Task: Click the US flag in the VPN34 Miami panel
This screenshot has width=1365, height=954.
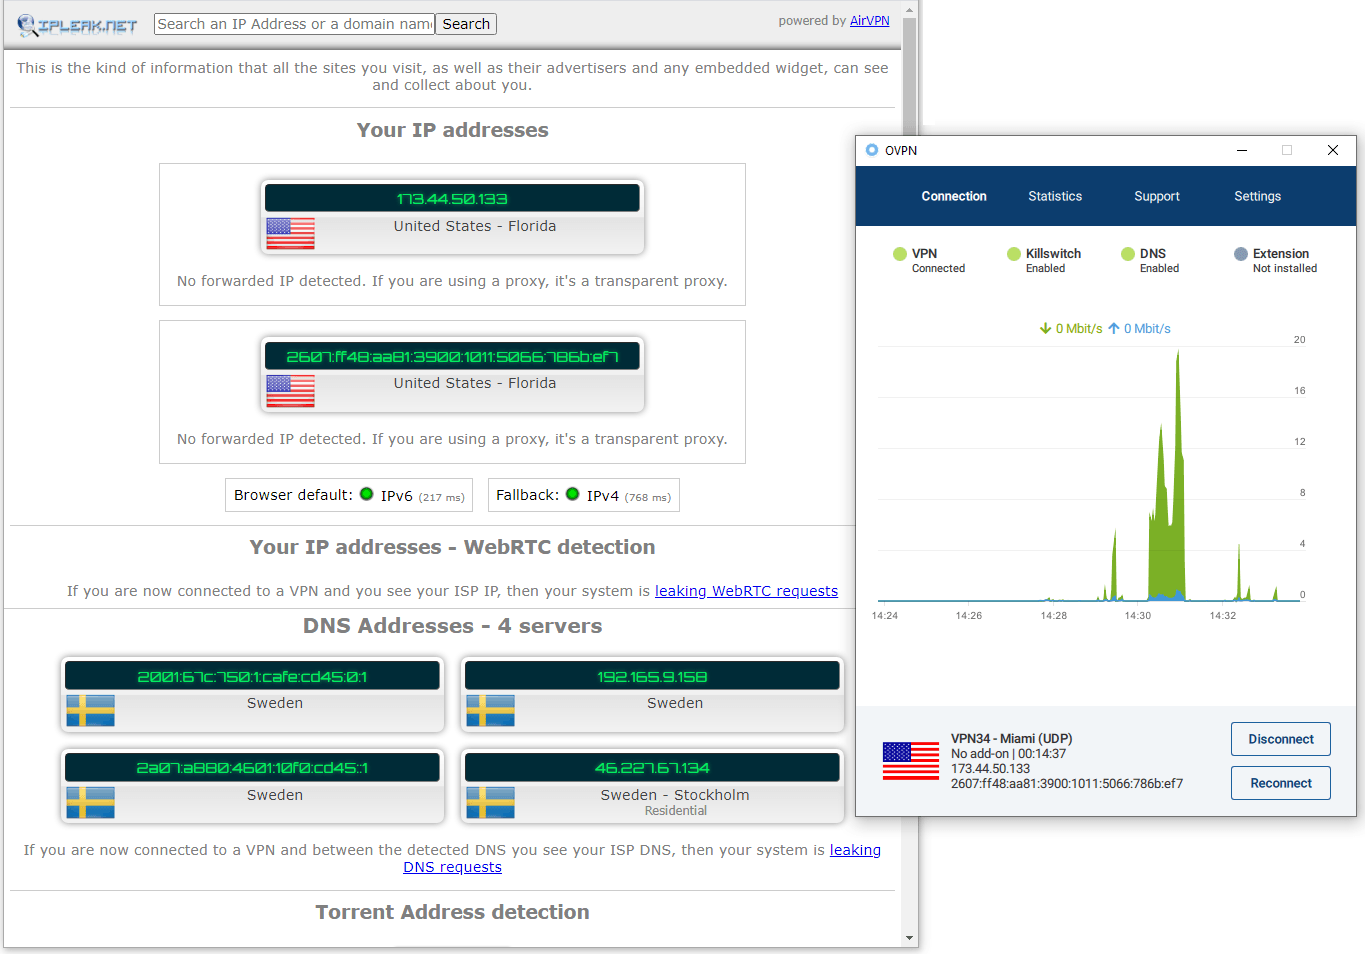Action: [910, 761]
